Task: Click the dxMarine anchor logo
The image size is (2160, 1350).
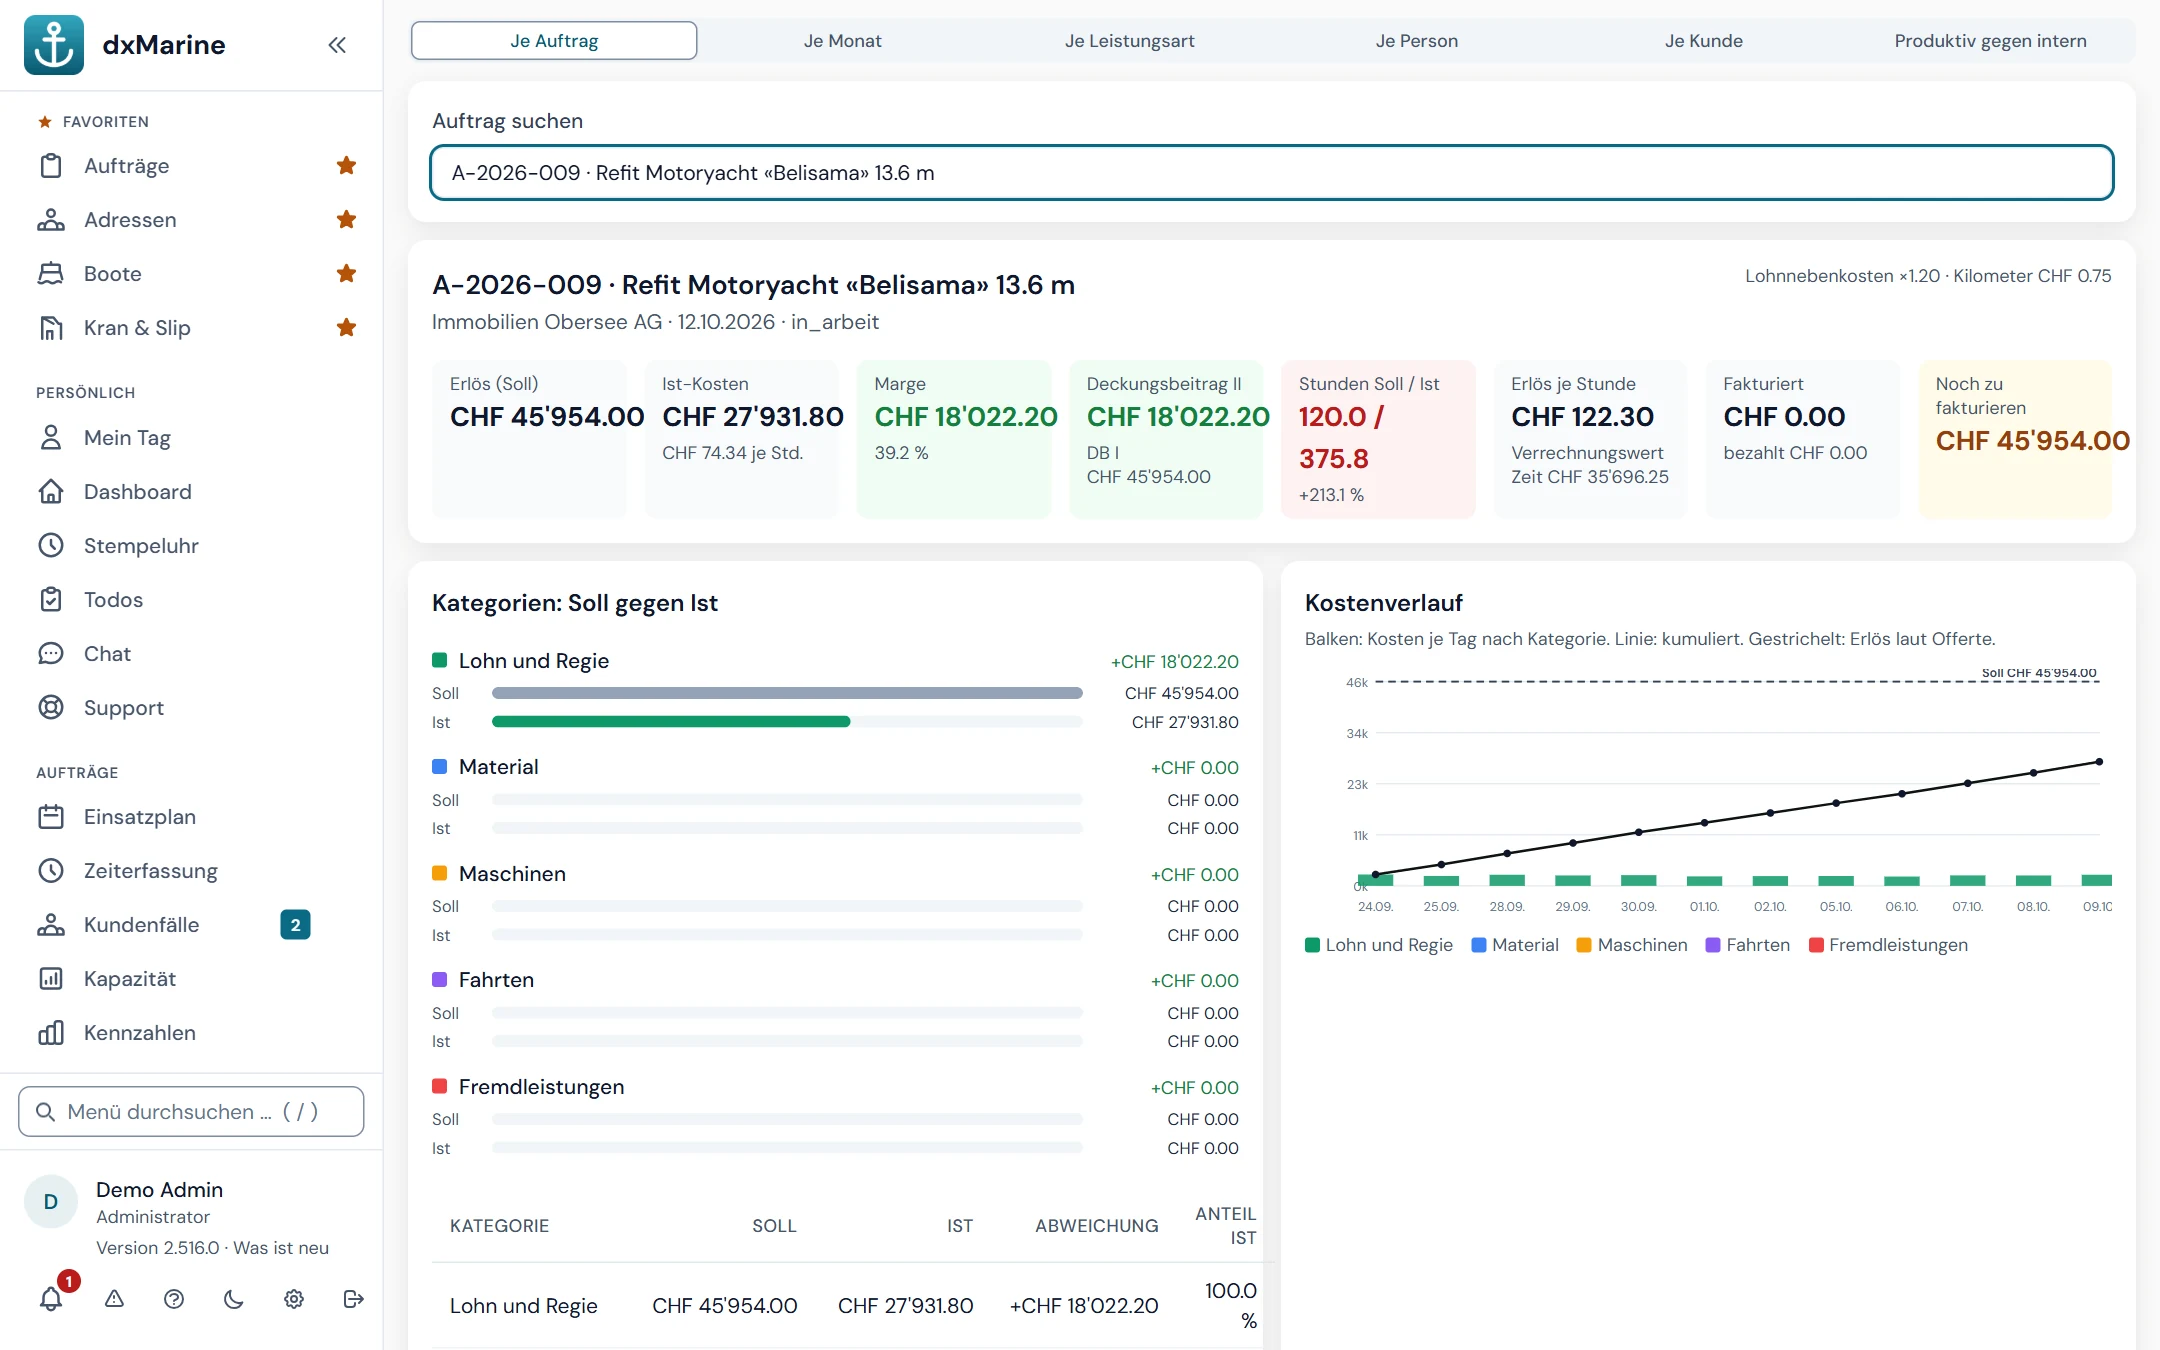Action: (54, 45)
